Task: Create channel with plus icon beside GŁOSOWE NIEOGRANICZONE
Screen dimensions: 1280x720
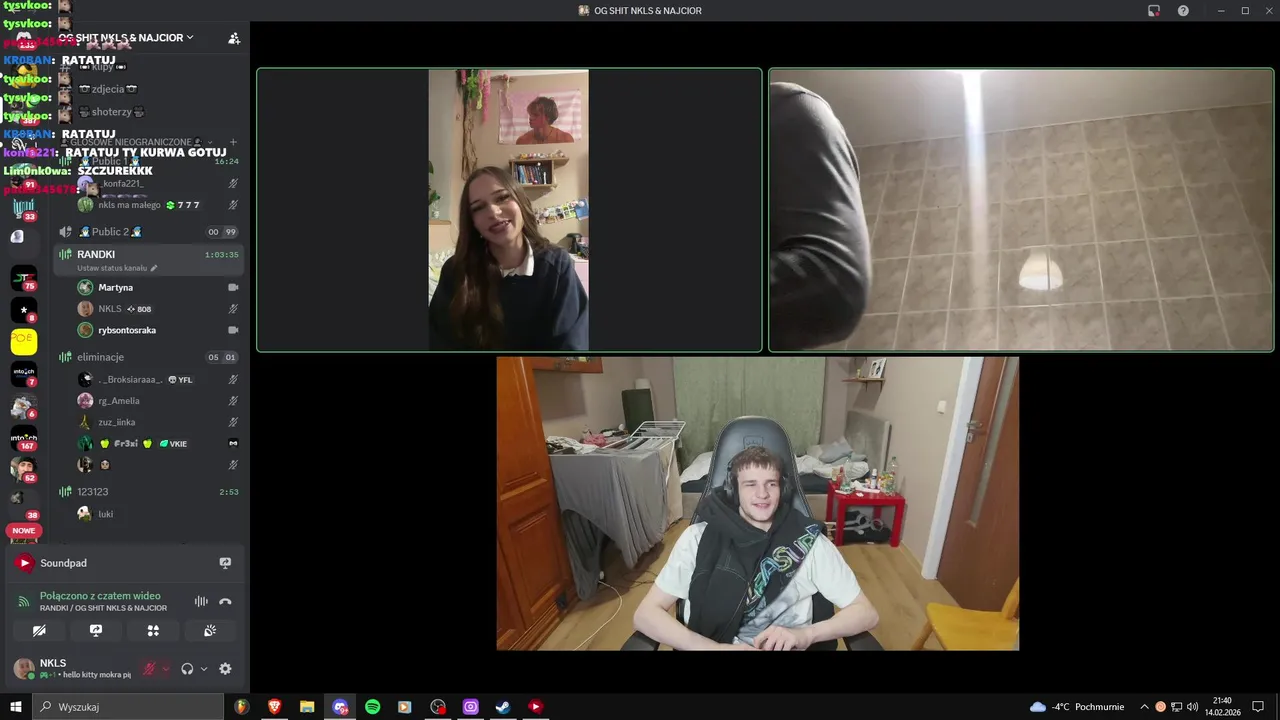Action: [233, 142]
